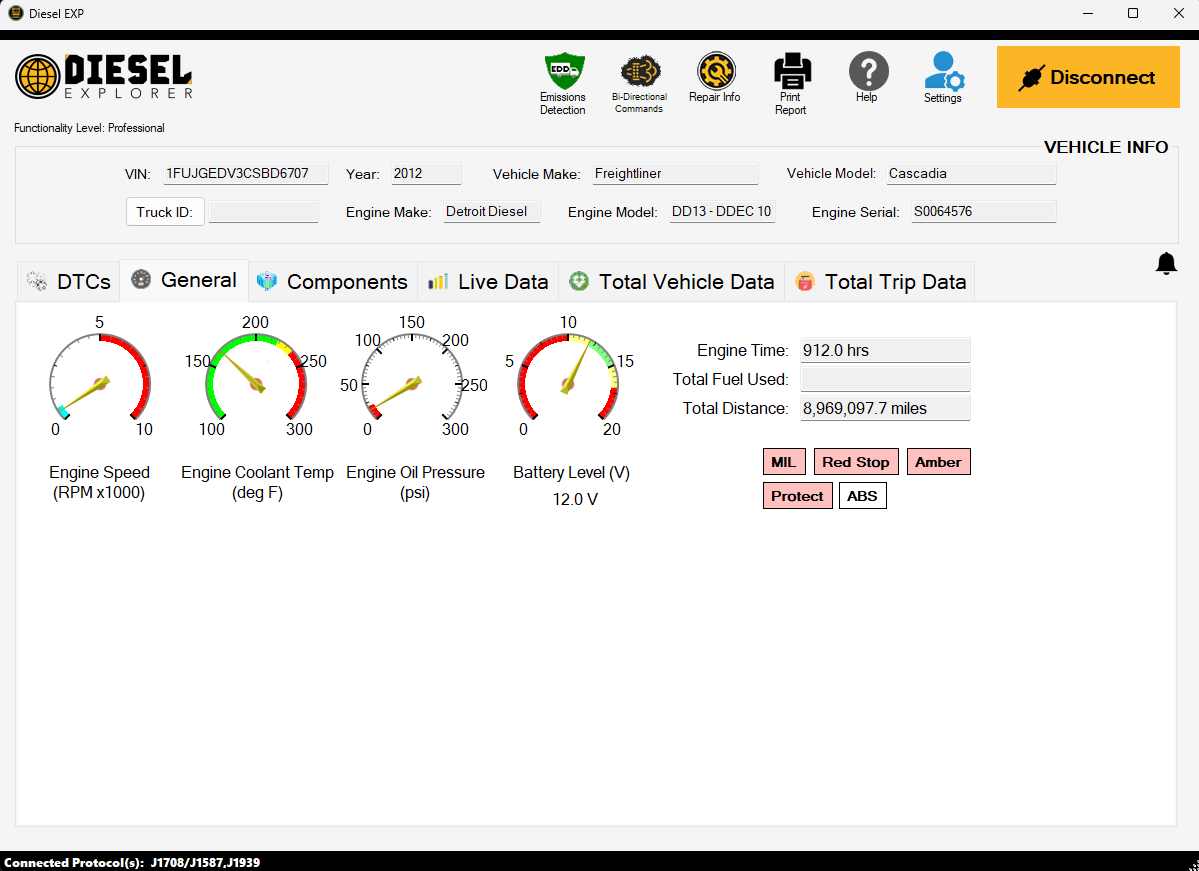Image resolution: width=1199 pixels, height=871 pixels.
Task: Click the Truck ID button
Action: (x=165, y=212)
